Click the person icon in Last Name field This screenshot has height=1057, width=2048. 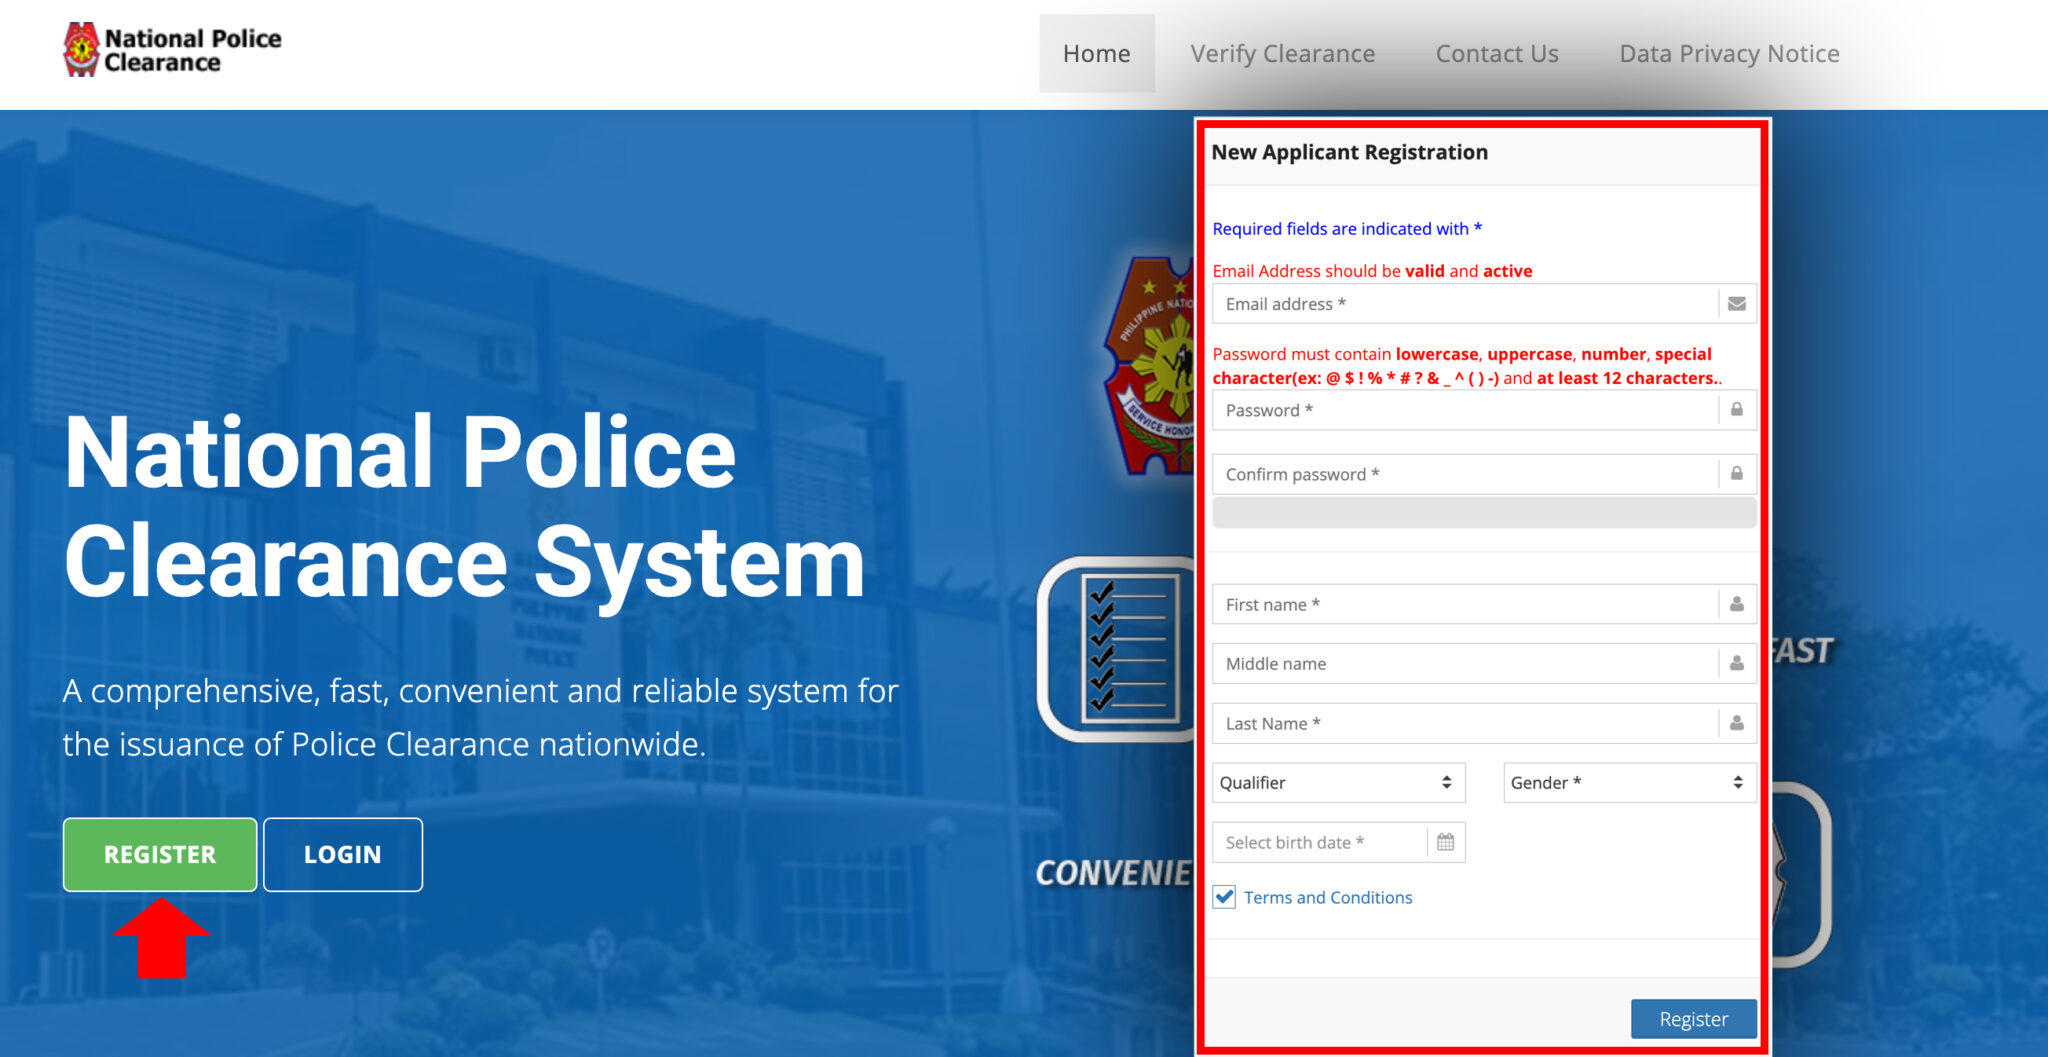point(1738,723)
